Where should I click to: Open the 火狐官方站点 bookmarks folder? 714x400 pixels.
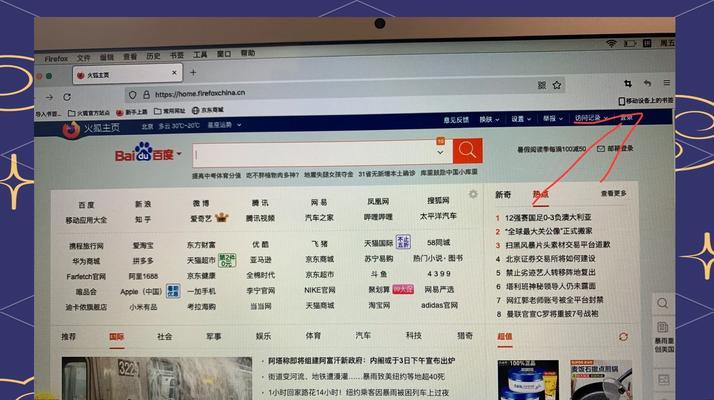pyautogui.click(x=89, y=112)
